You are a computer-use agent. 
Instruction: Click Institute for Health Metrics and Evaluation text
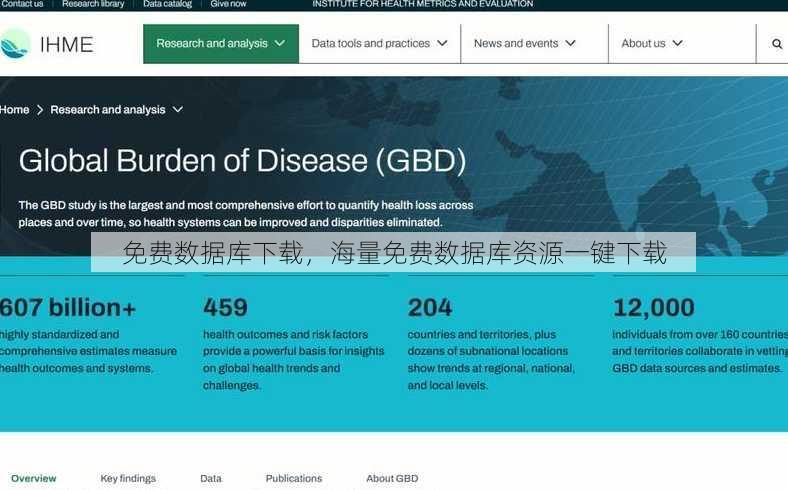coord(423,4)
